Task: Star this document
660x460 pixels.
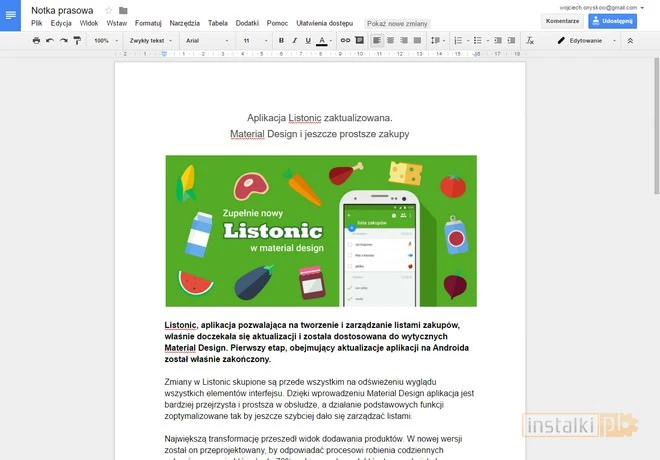Action: pos(109,10)
